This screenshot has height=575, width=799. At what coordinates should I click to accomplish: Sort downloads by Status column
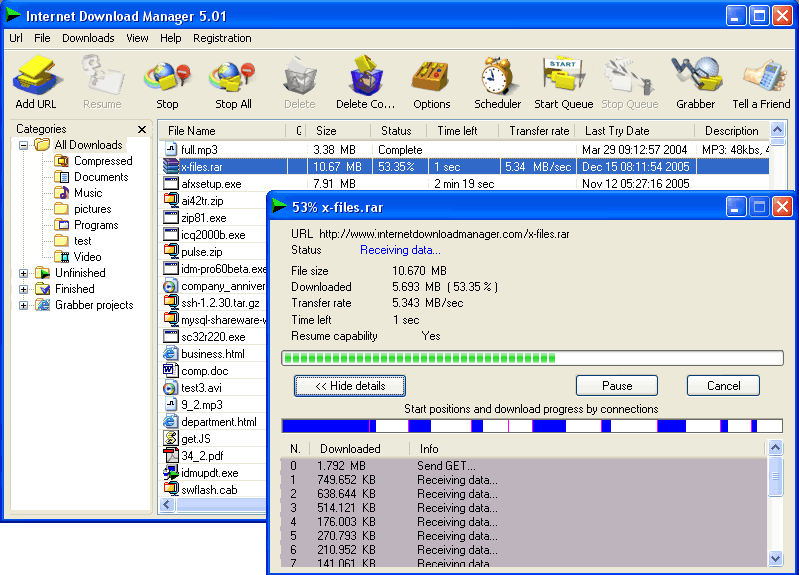[398, 131]
